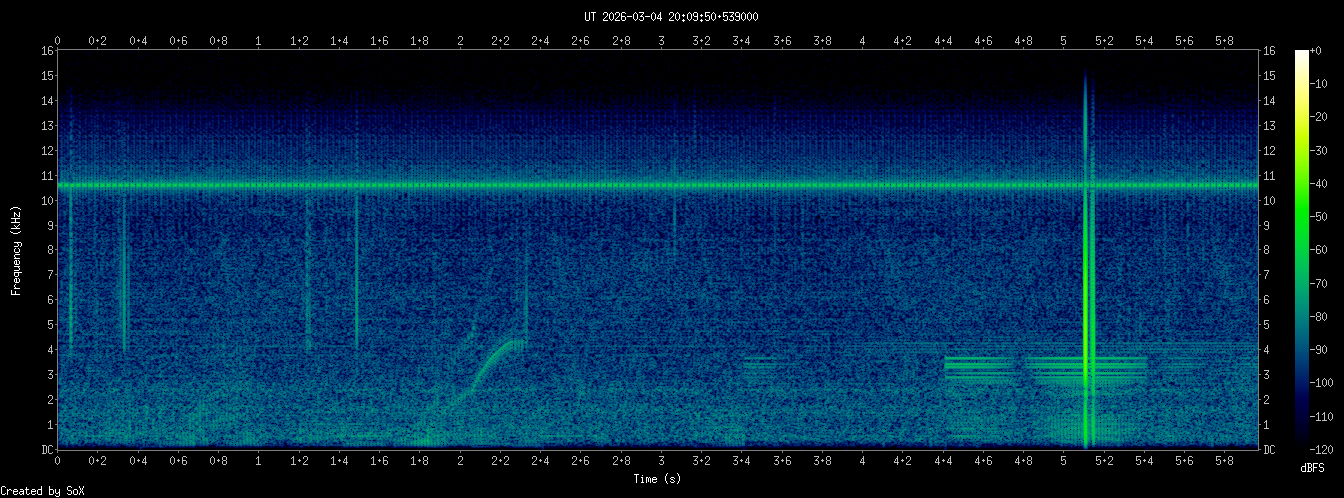Click the rising curved chirp near 2.2 seconds
1344x498 pixels.
point(492,358)
